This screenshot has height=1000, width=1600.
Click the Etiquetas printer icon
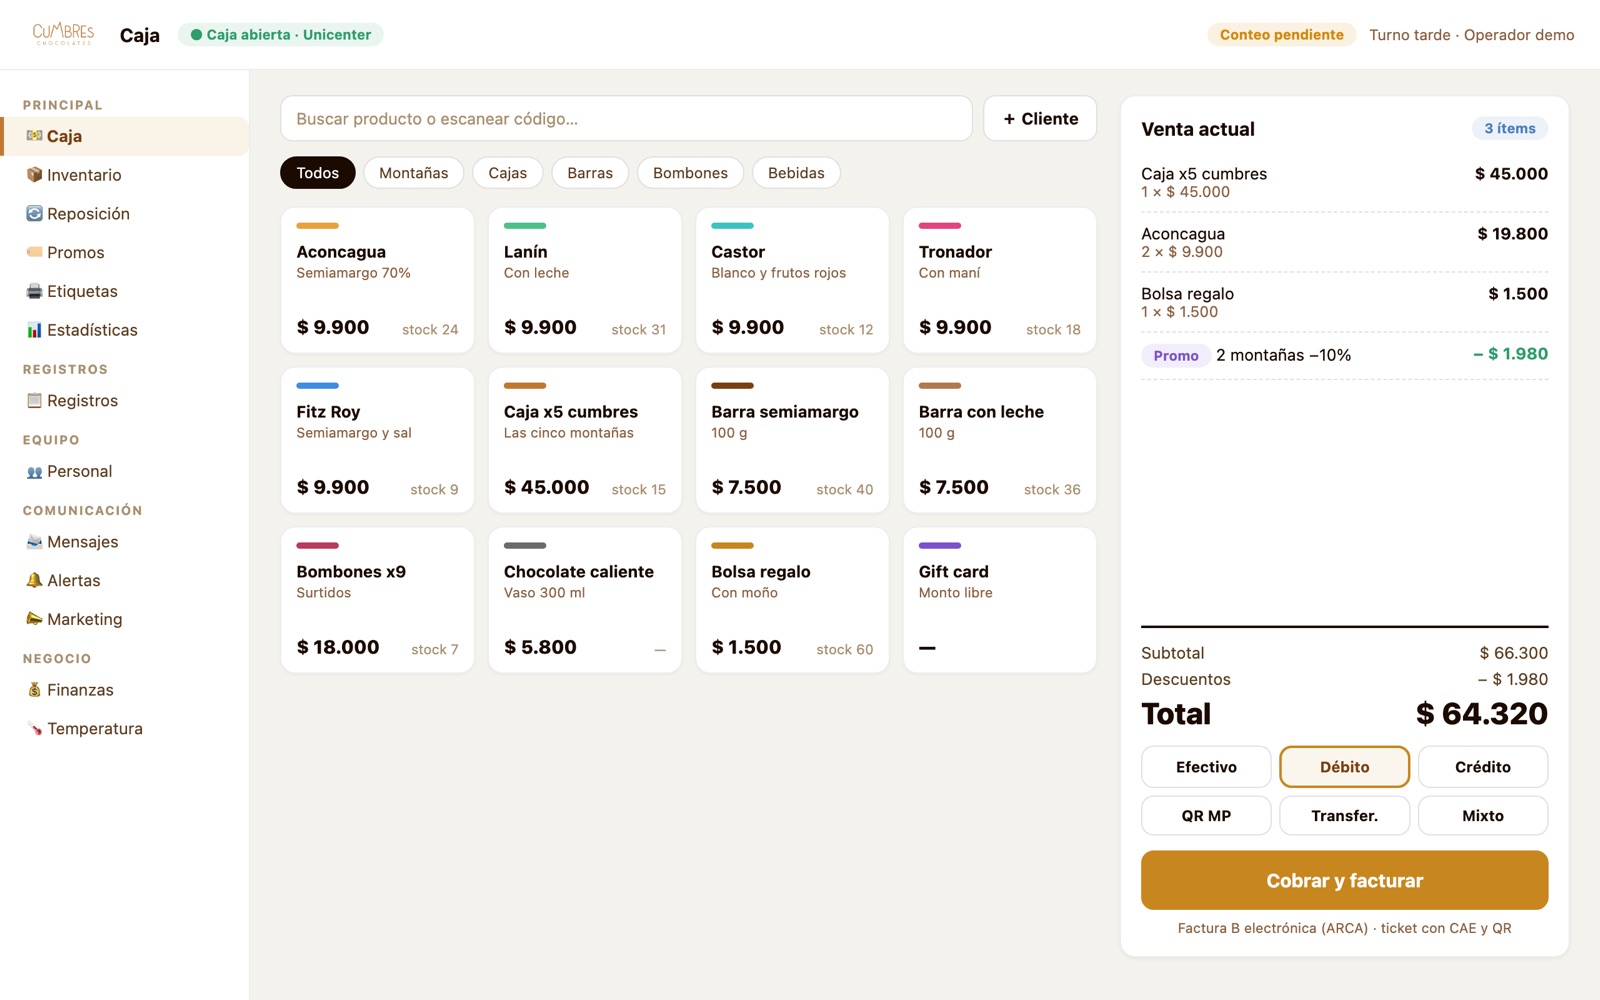click(34, 291)
